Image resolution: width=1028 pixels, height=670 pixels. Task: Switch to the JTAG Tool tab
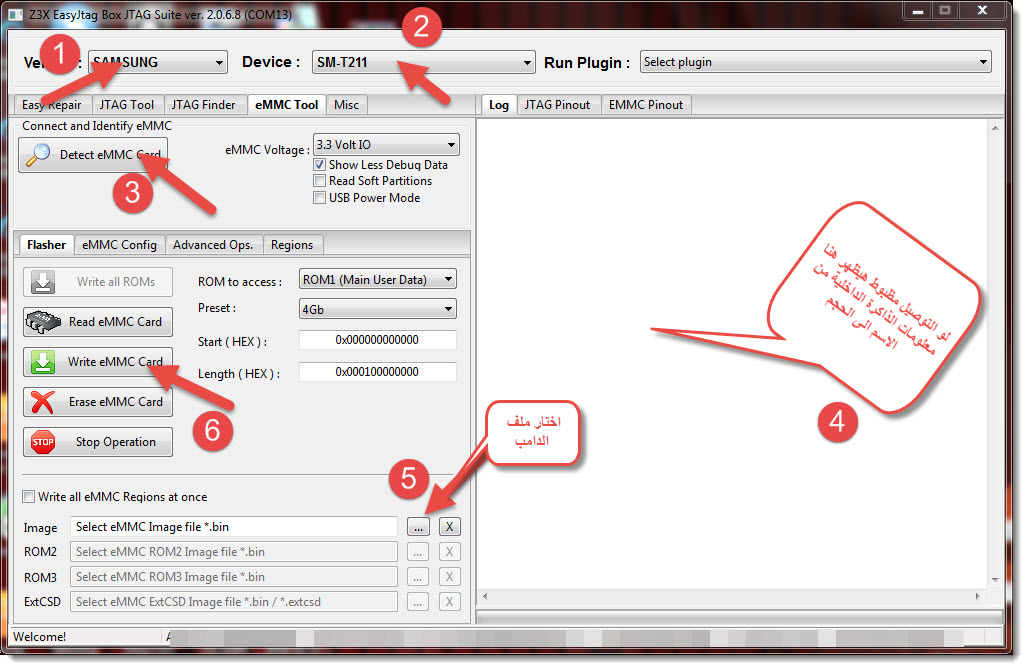[127, 105]
